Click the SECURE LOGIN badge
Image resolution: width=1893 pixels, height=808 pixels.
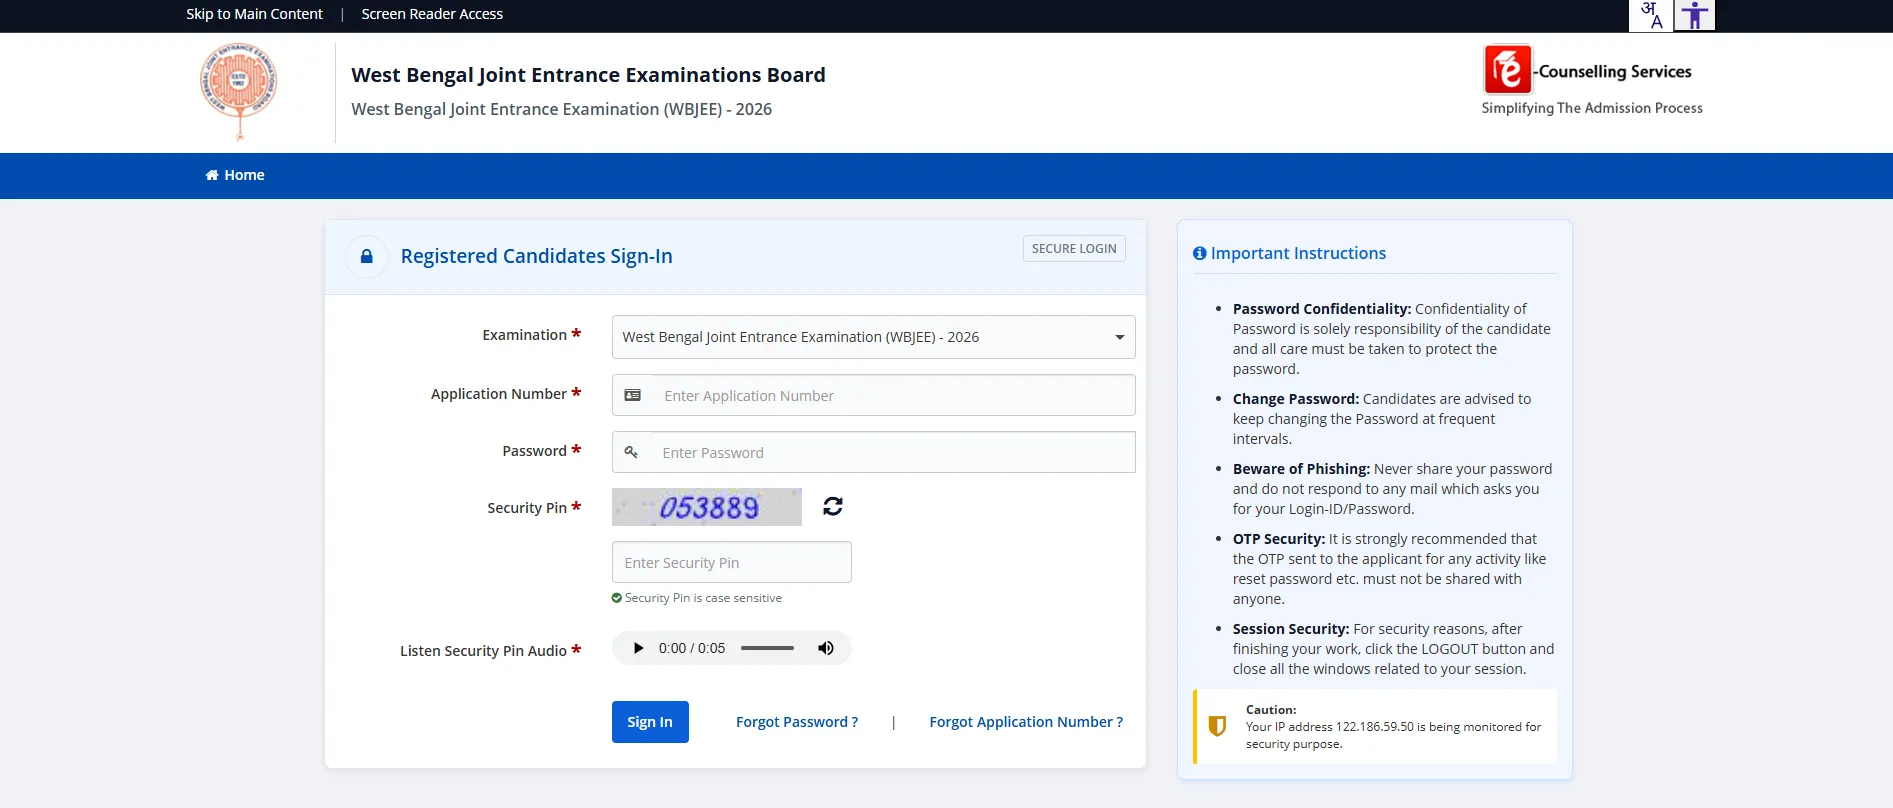pos(1074,248)
